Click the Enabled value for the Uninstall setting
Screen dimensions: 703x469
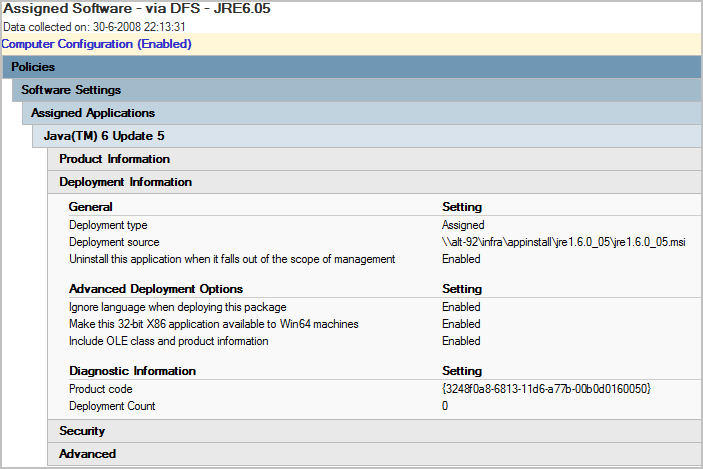click(461, 259)
